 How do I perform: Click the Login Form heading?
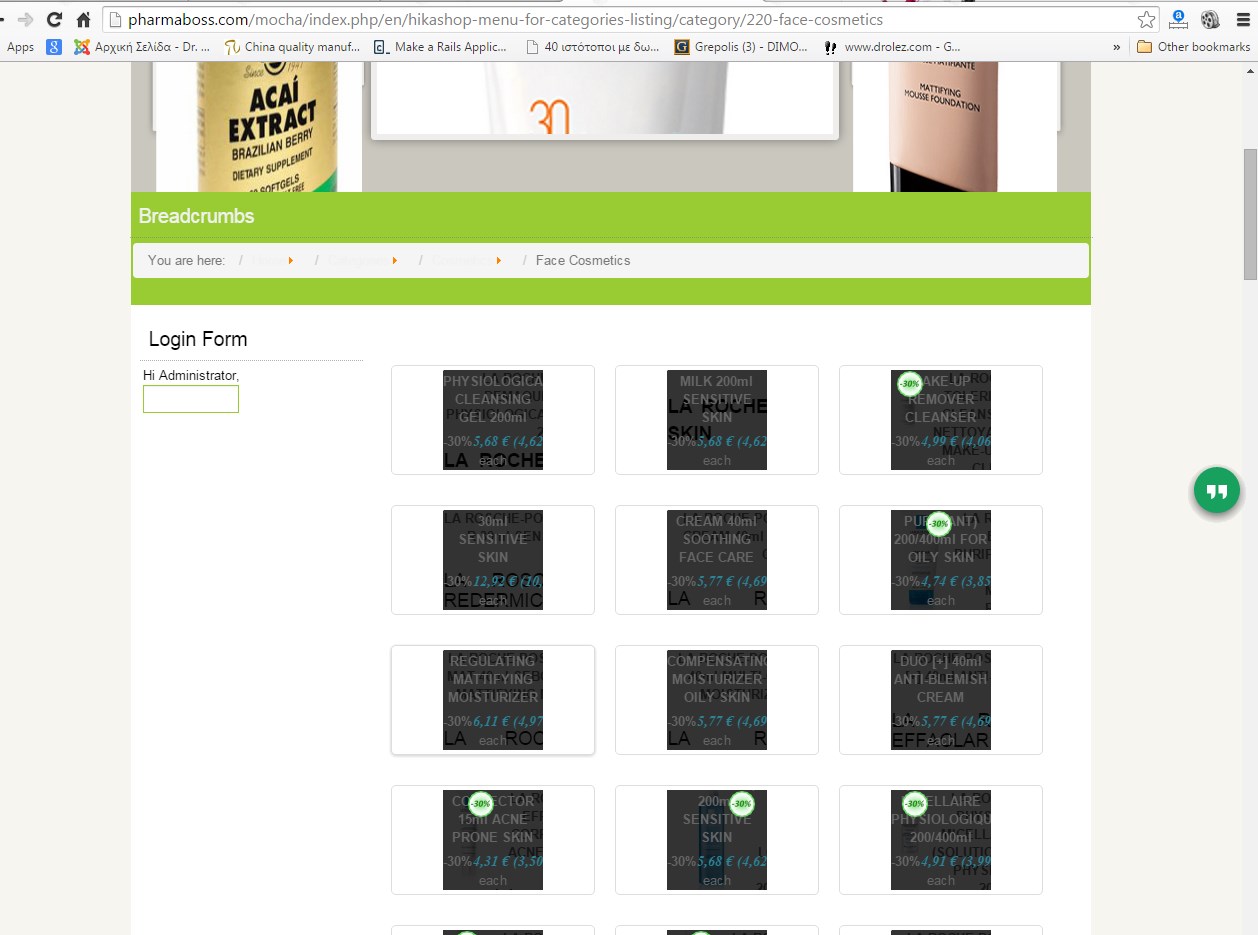(x=198, y=339)
